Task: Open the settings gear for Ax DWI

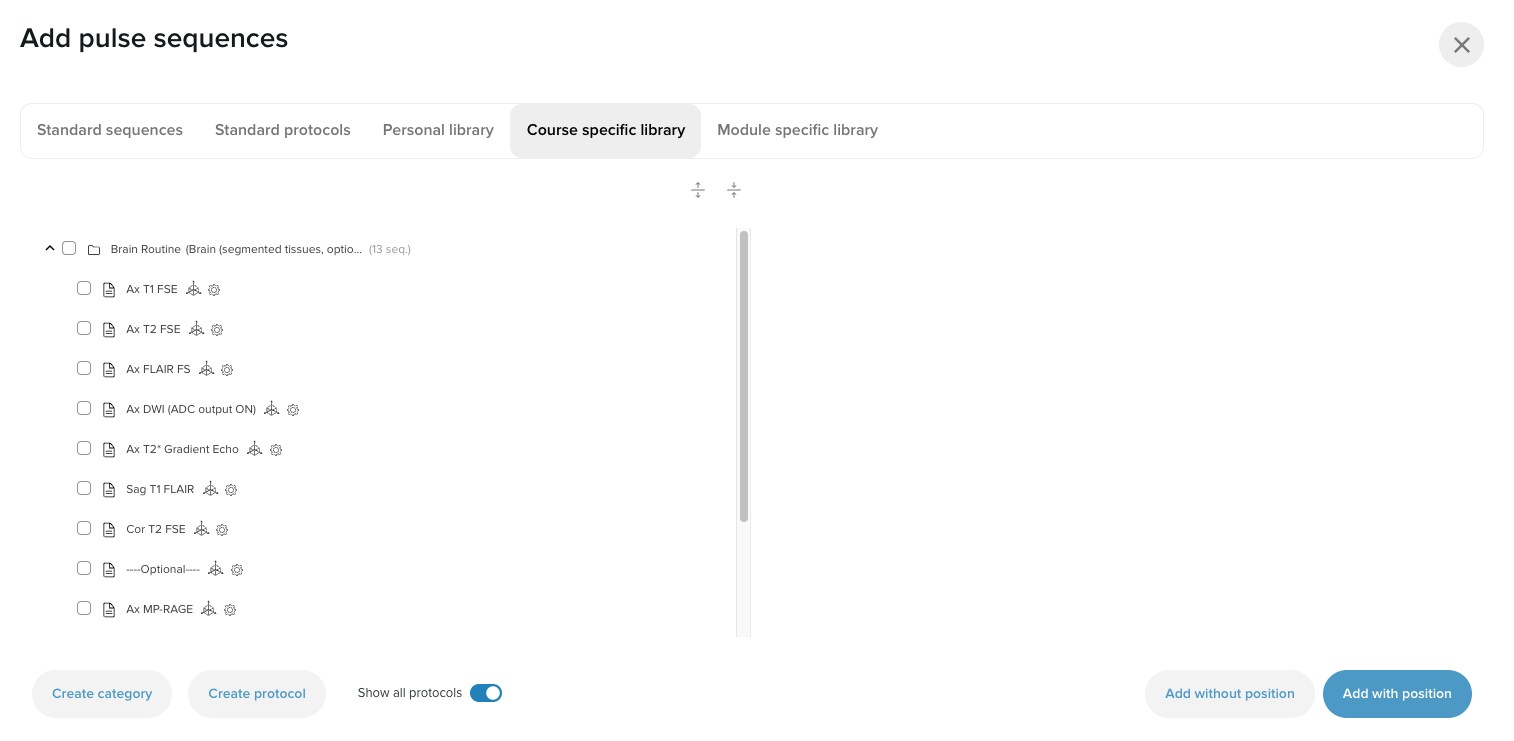Action: coord(293,410)
